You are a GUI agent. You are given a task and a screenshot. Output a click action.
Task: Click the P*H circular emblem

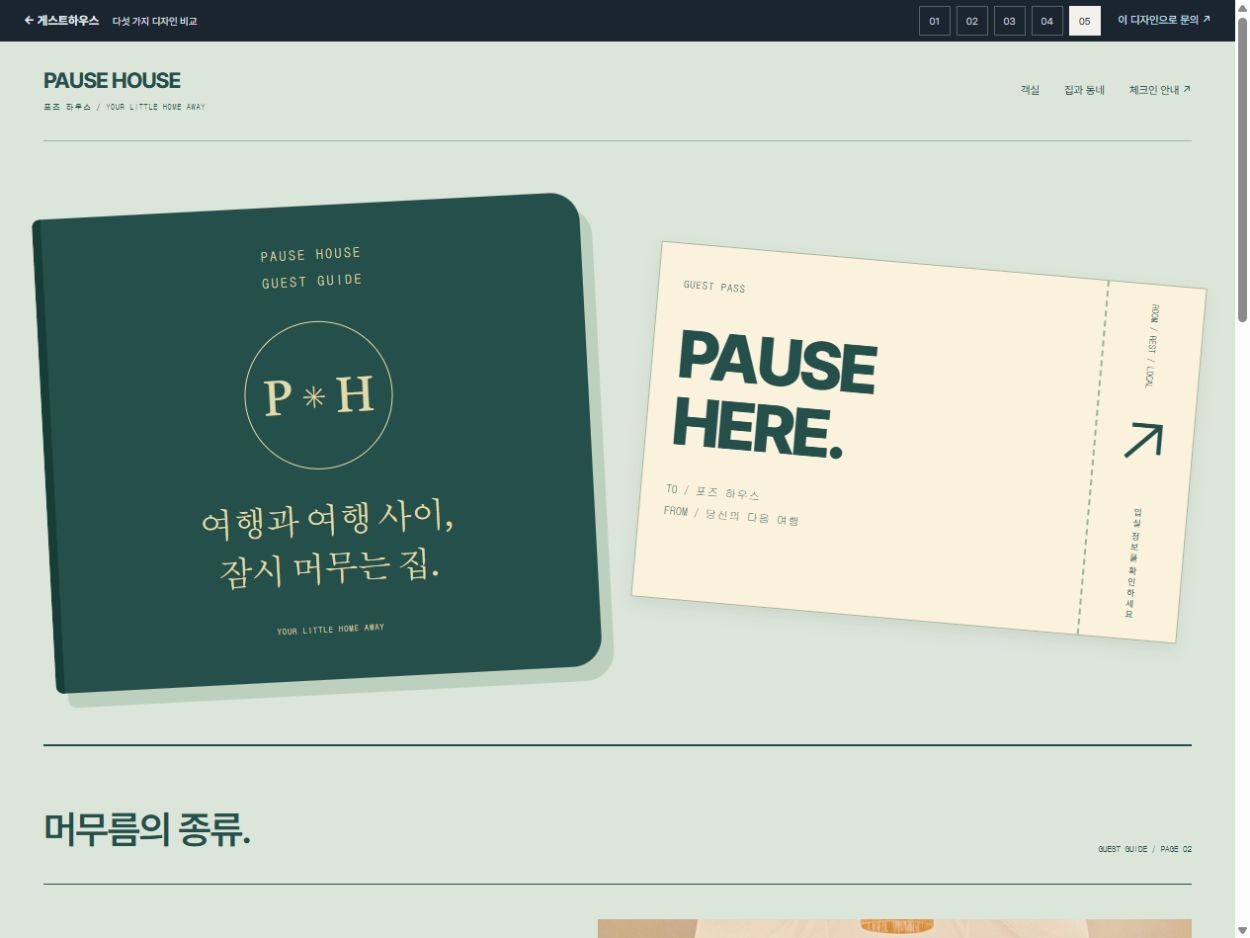pyautogui.click(x=318, y=395)
